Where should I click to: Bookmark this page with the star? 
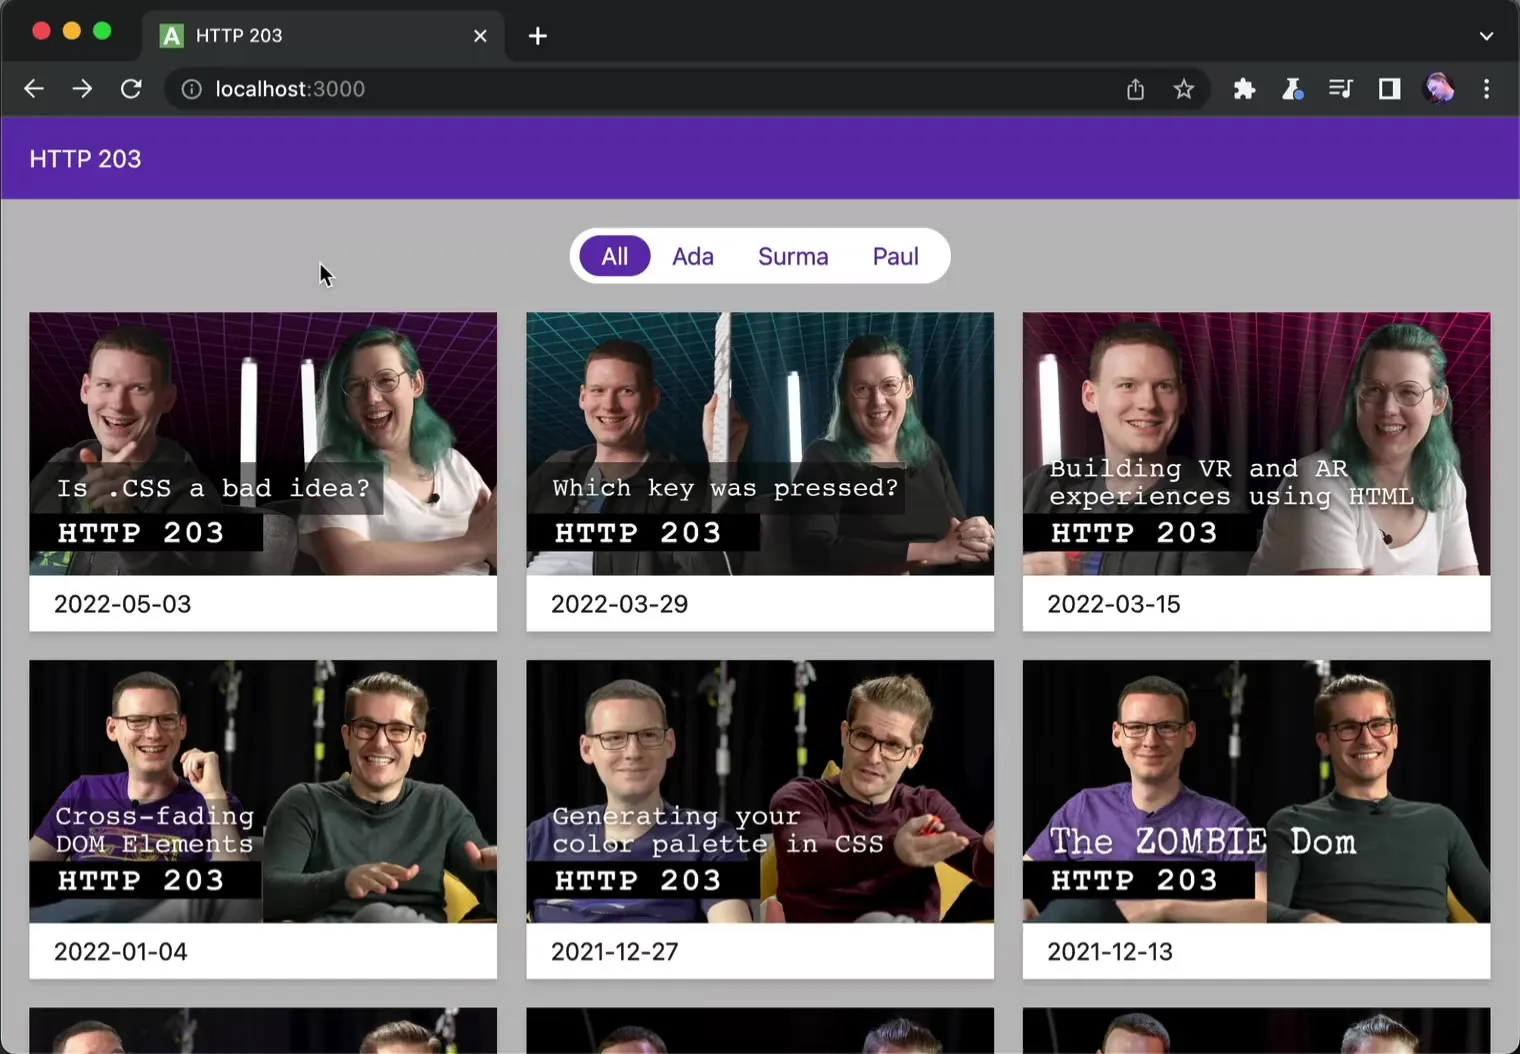click(1184, 89)
